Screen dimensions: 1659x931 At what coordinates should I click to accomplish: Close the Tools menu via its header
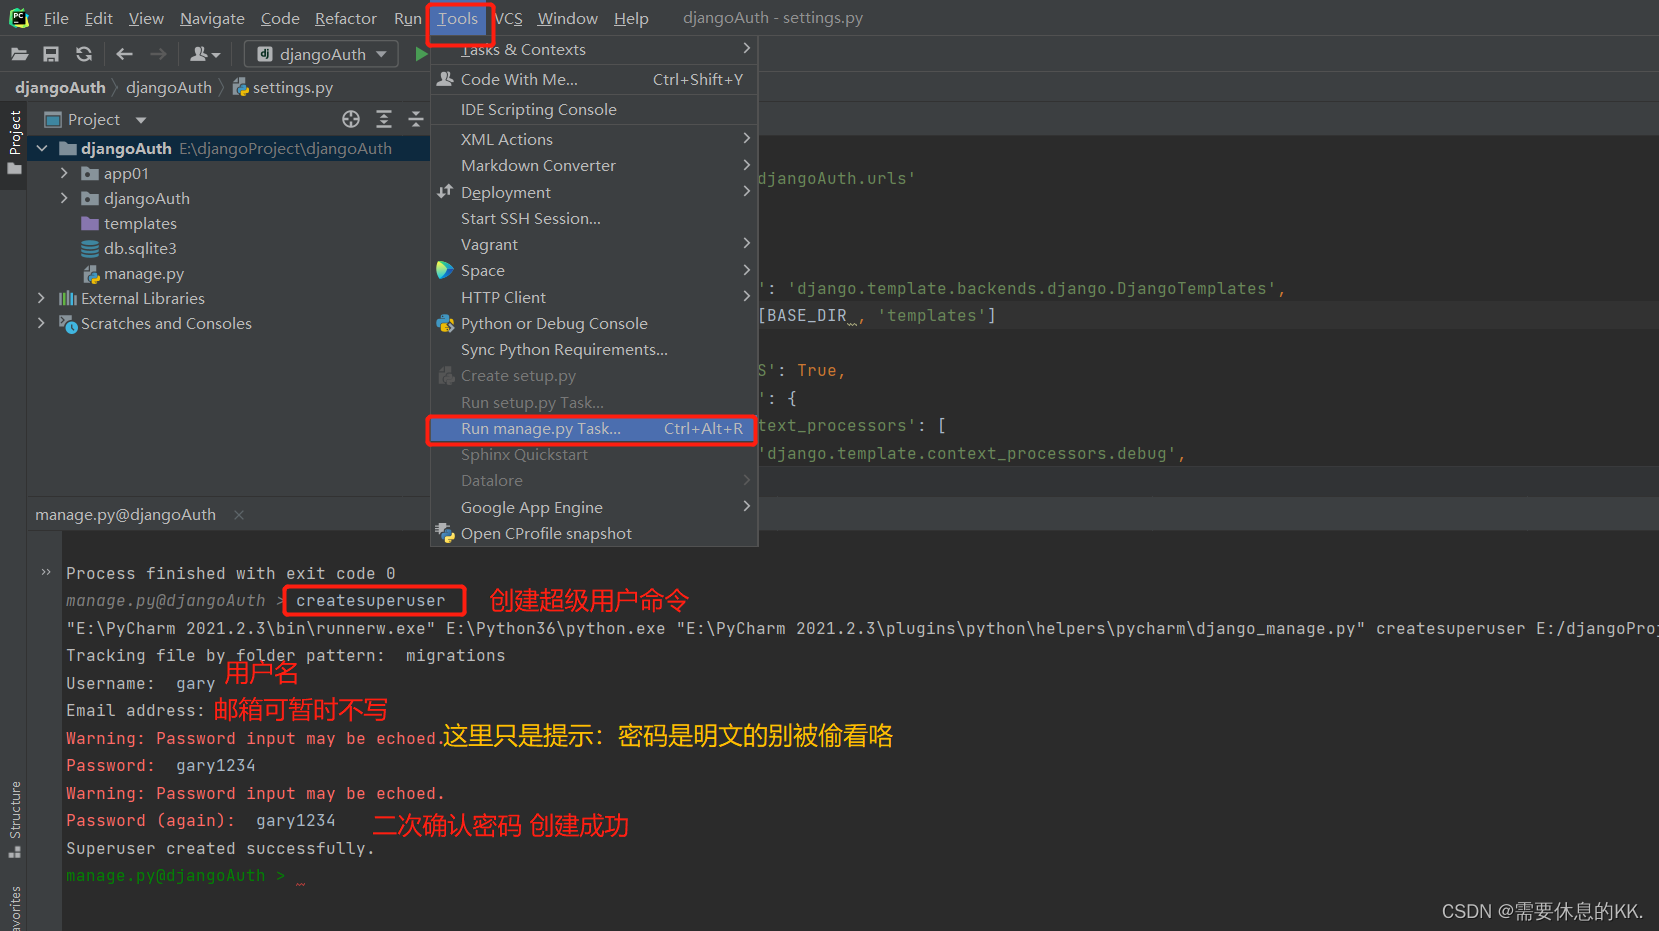[458, 18]
